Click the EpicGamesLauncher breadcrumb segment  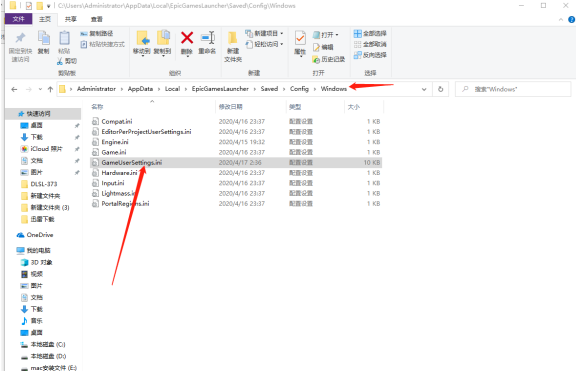(x=220, y=89)
